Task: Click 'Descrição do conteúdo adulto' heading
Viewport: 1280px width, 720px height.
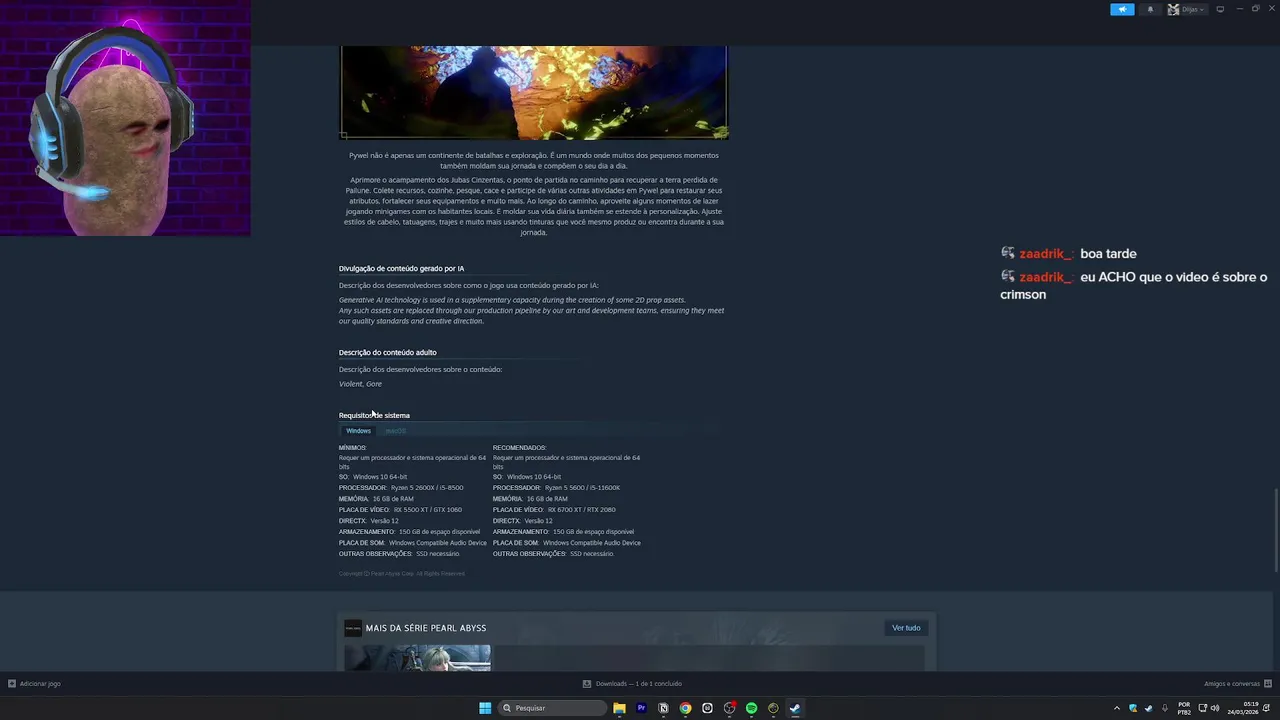Action: tap(387, 352)
